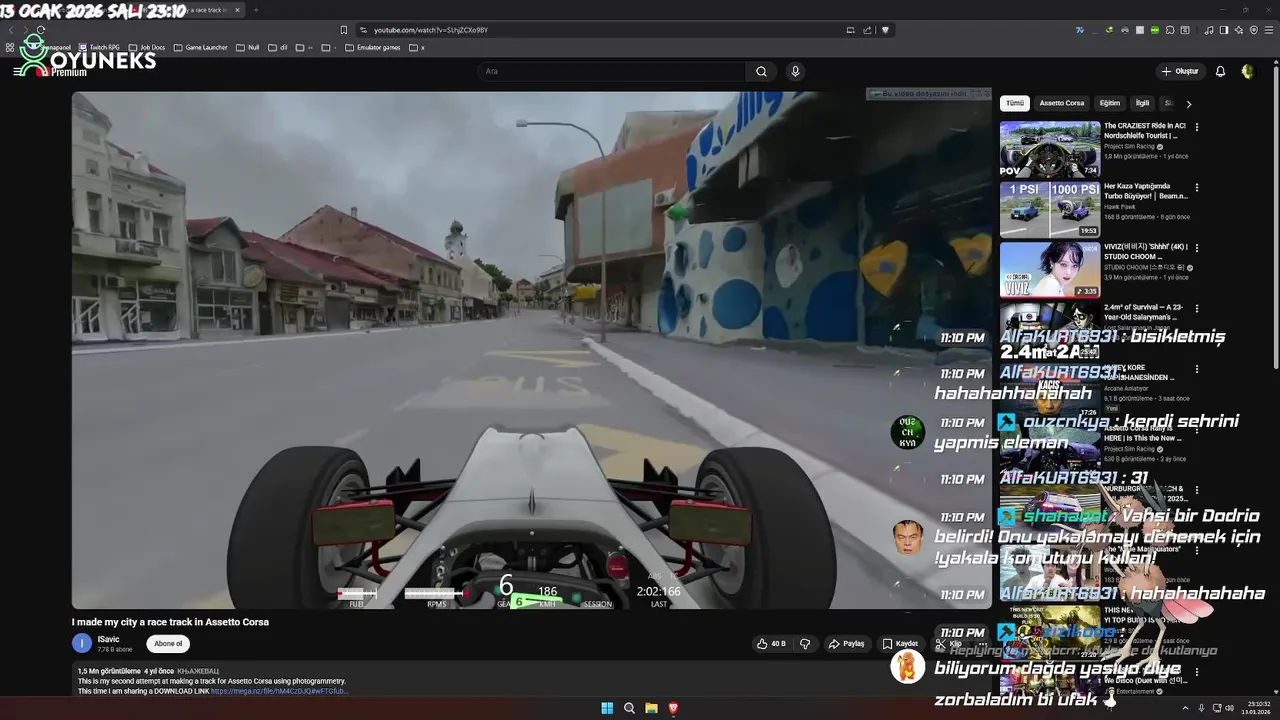
Task: Open the extensions puzzle-piece icon
Action: pos(1170,30)
